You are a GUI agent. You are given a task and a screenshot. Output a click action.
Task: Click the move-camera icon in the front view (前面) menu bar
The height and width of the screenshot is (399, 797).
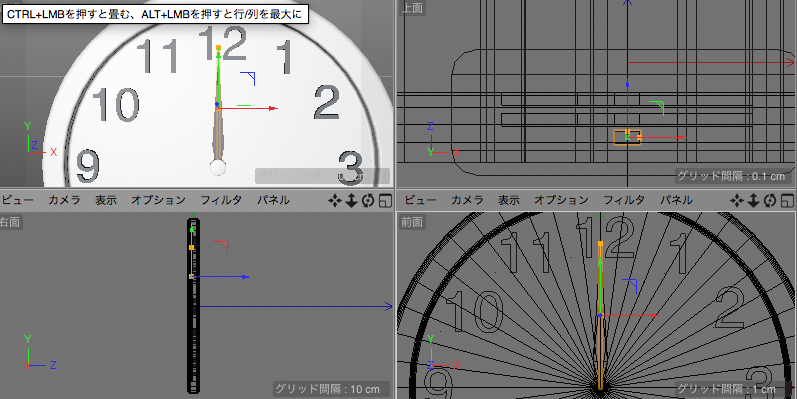click(x=737, y=201)
